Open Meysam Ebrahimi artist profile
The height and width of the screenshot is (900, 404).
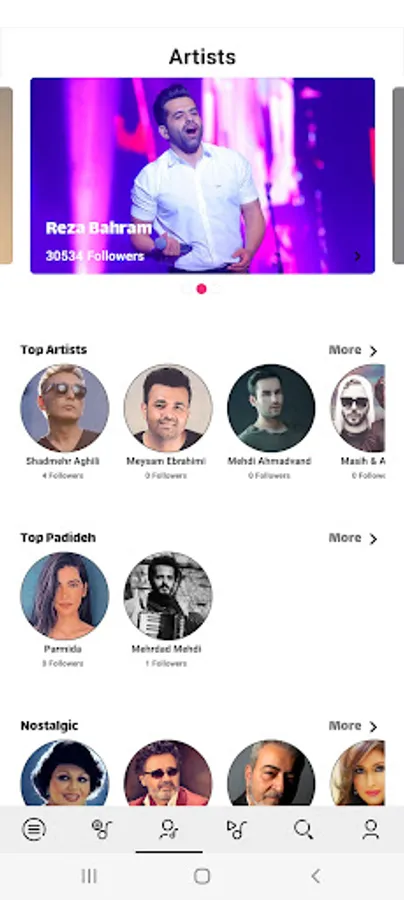pyautogui.click(x=168, y=408)
